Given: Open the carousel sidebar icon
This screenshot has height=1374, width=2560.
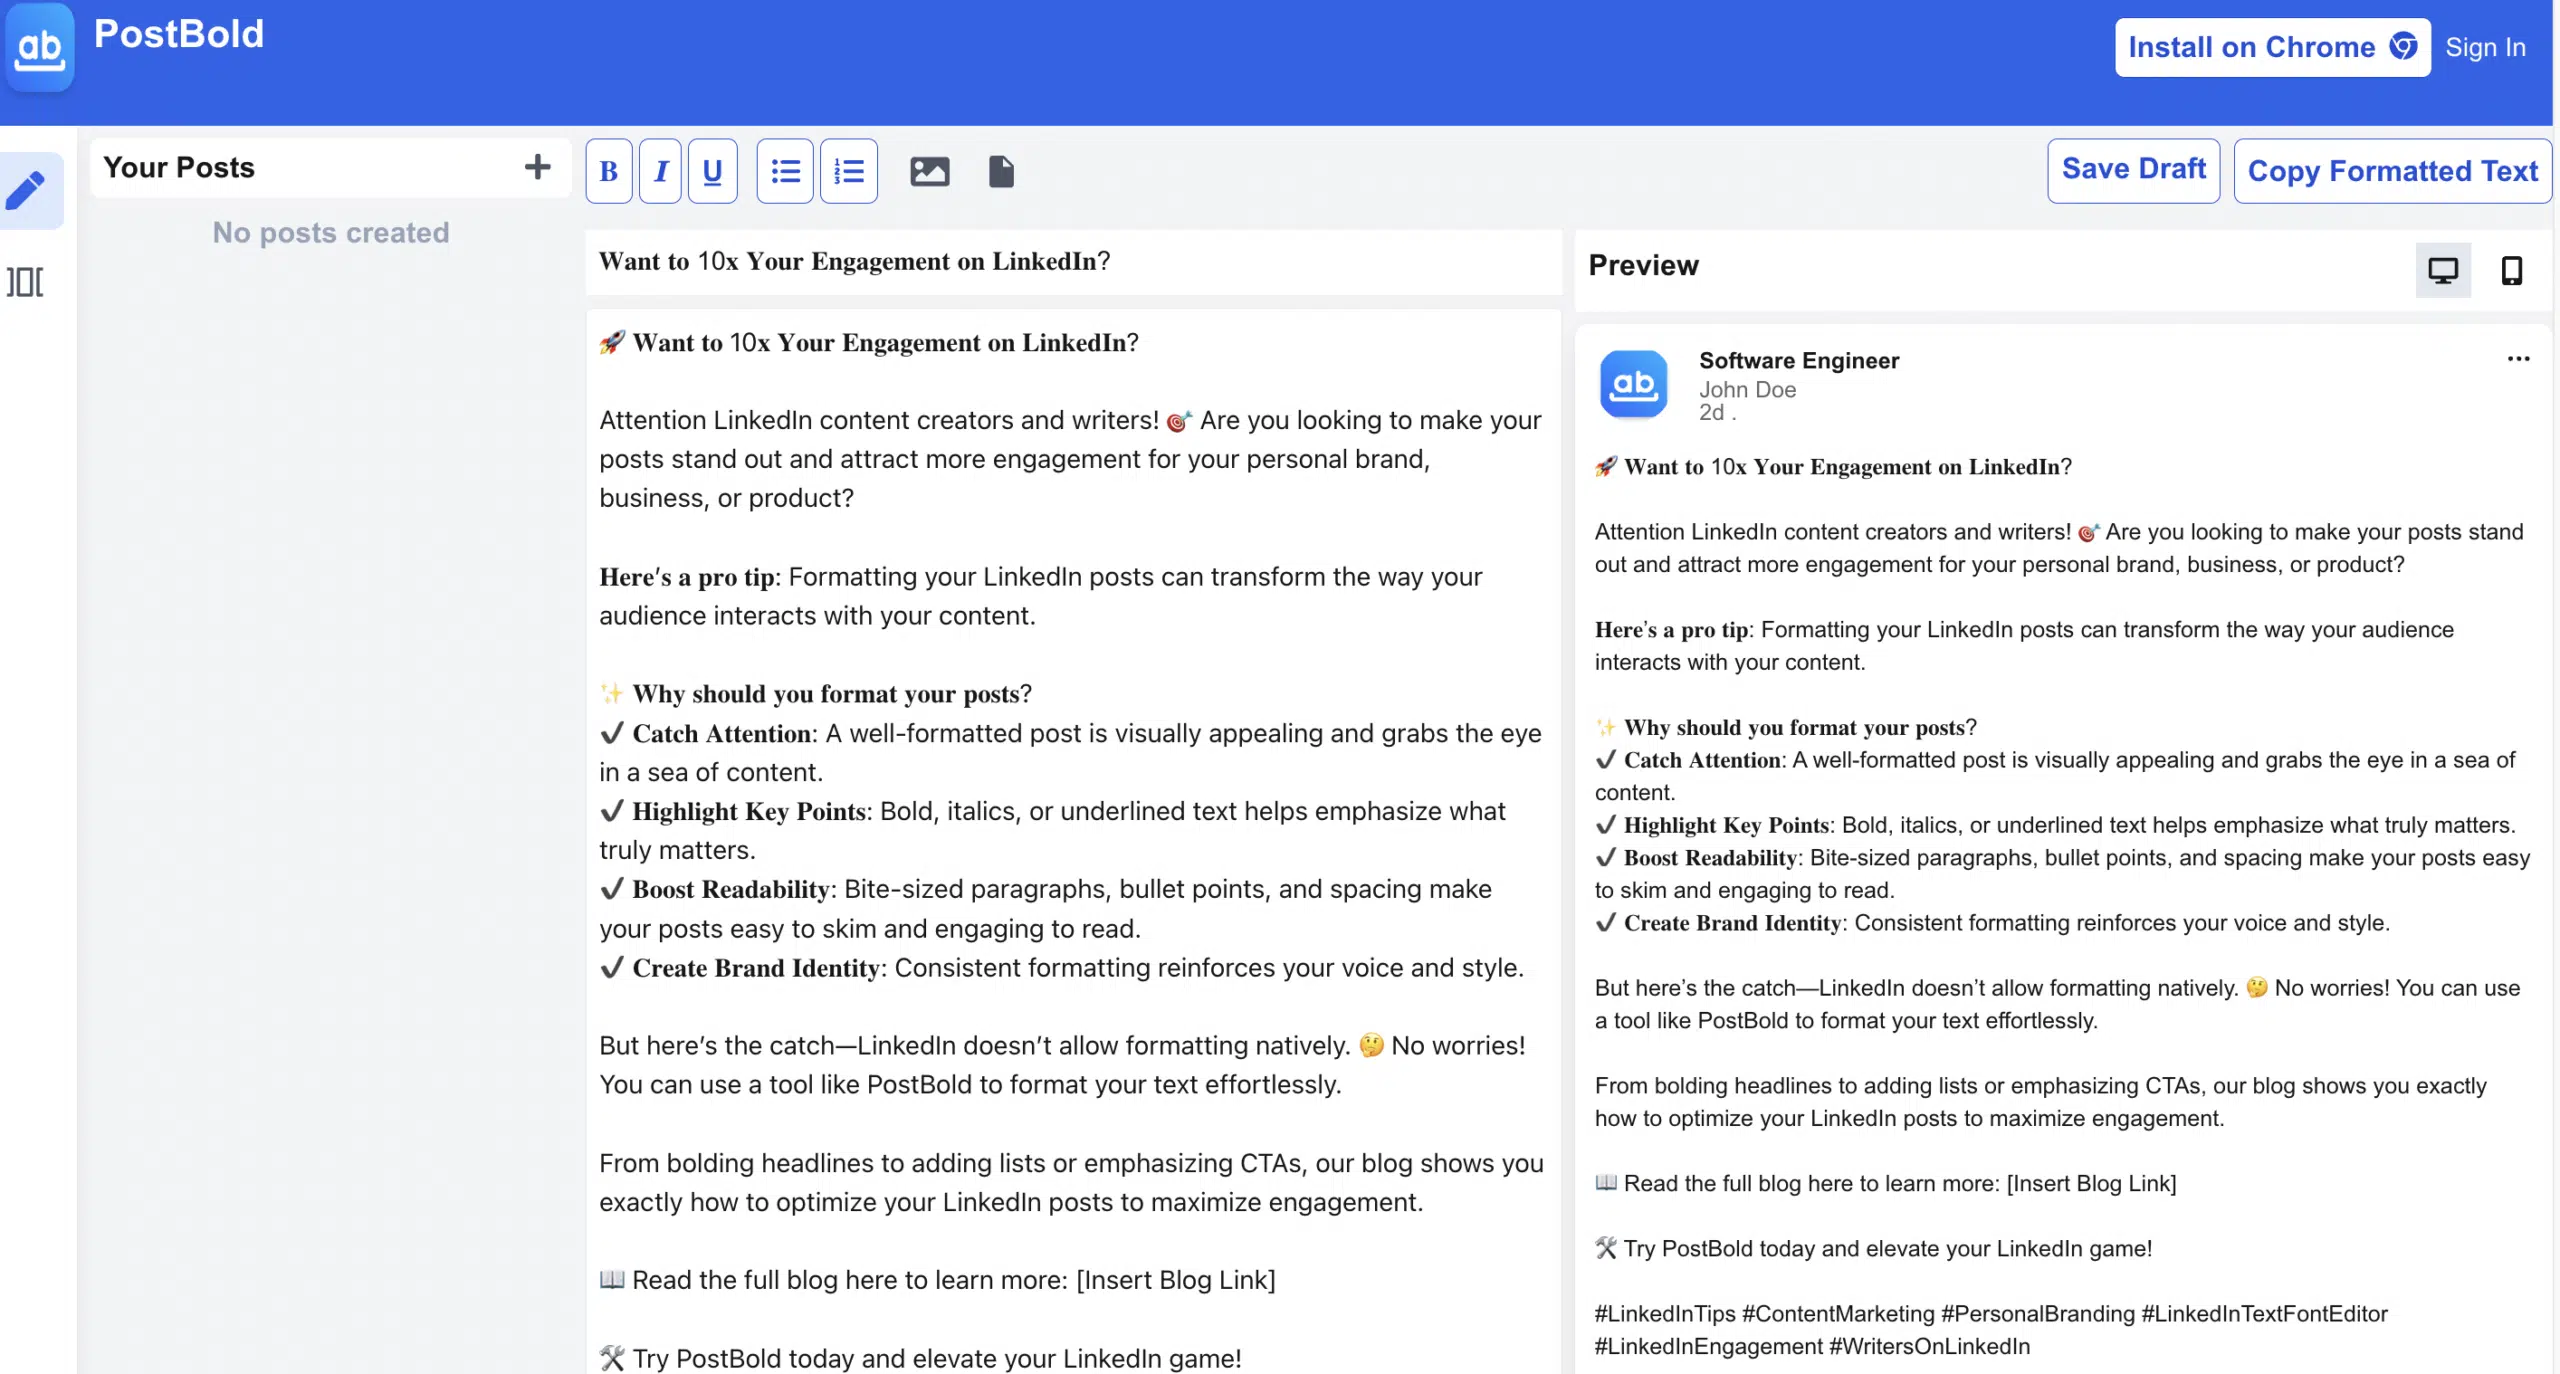Looking at the screenshot, I should point(26,282).
